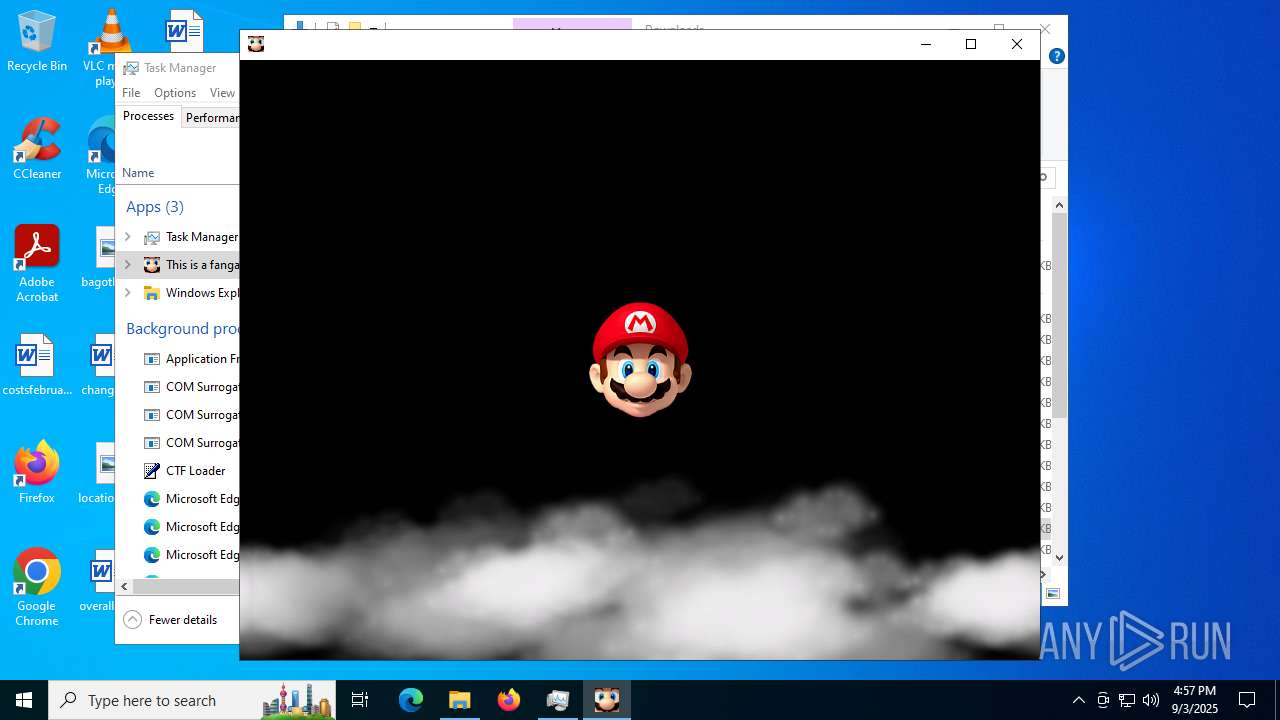The height and width of the screenshot is (720, 1280).
Task: Click the CTF Loader pencil icon
Action: click(x=152, y=471)
